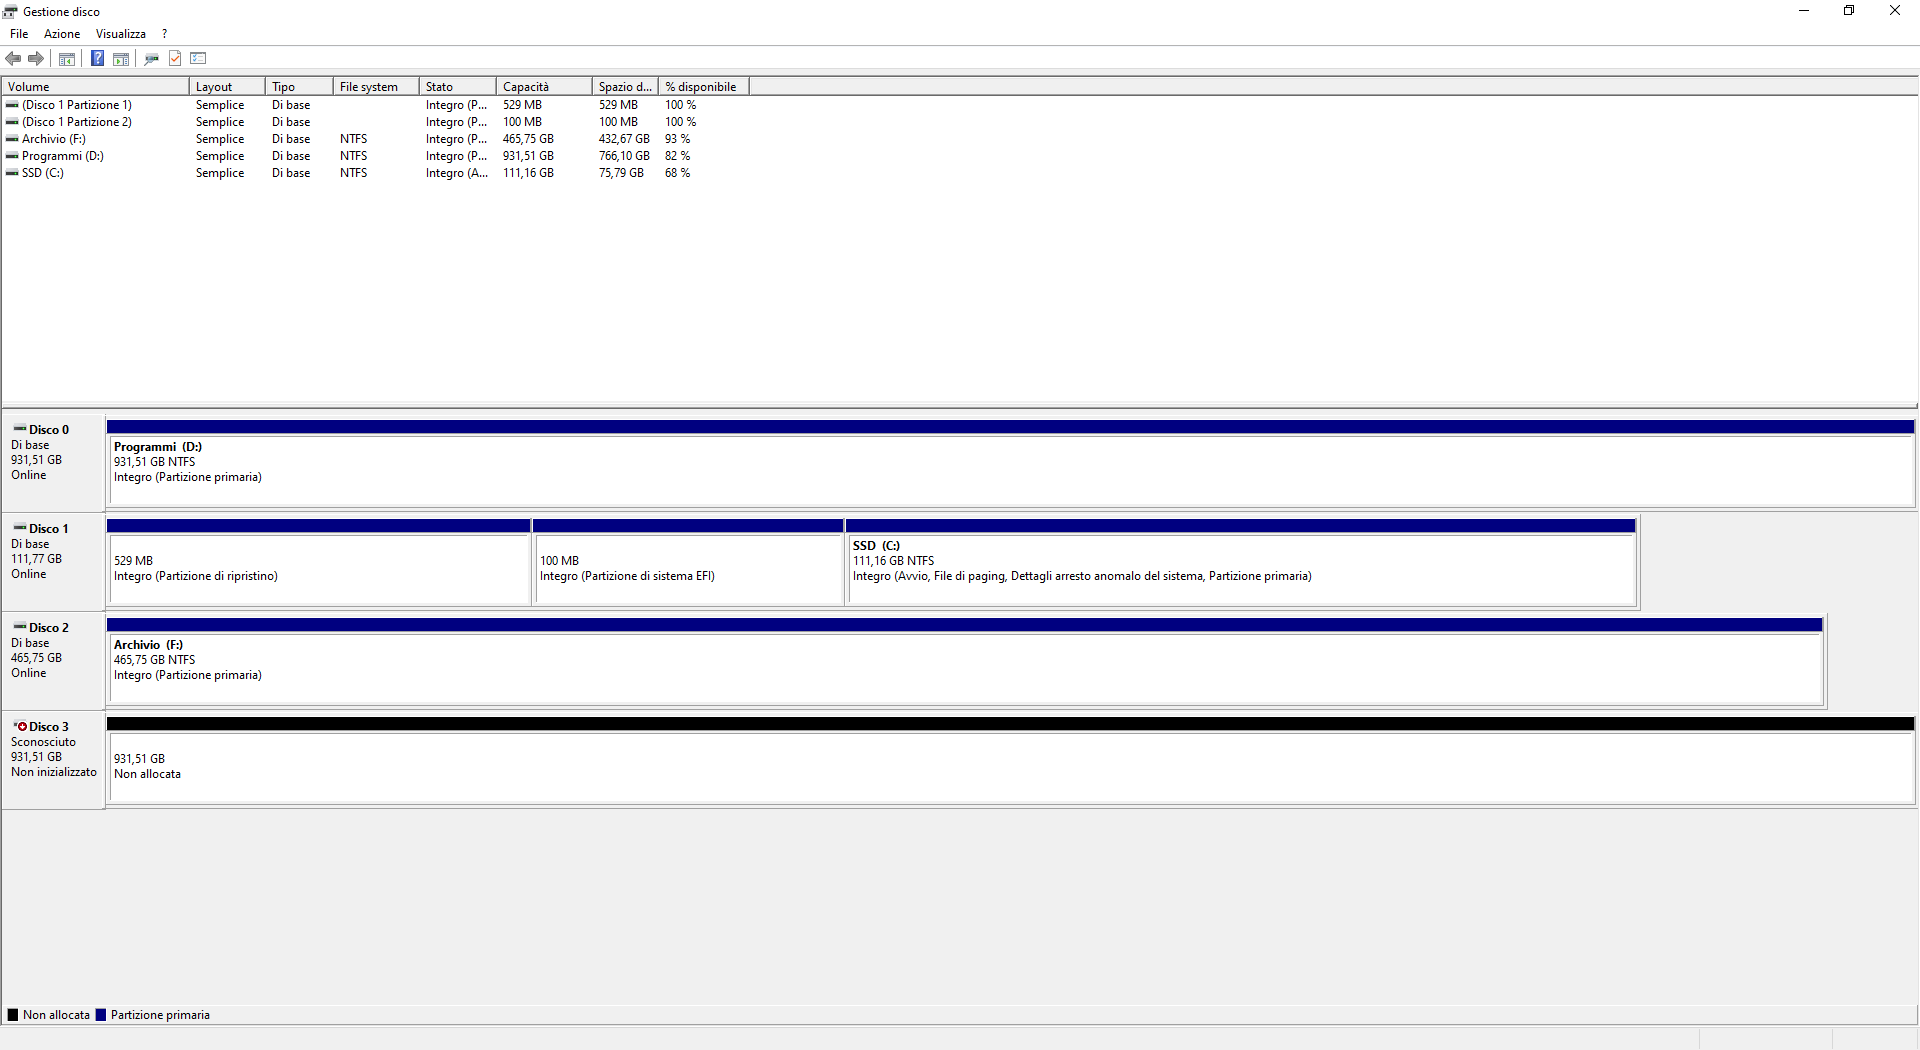Open the File menu
1920x1050 pixels.
19,34
